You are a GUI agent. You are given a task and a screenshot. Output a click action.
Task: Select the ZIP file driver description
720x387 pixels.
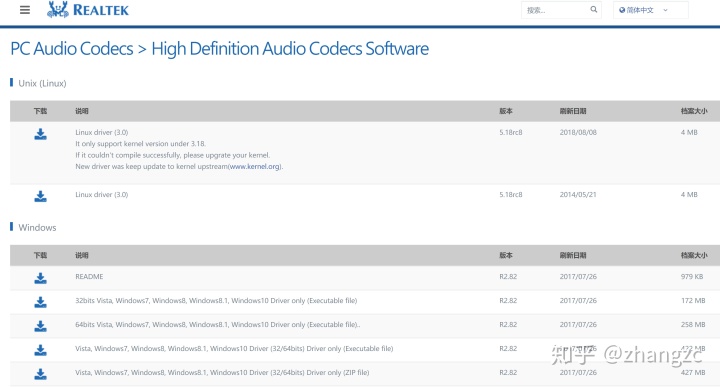[x=222, y=372]
